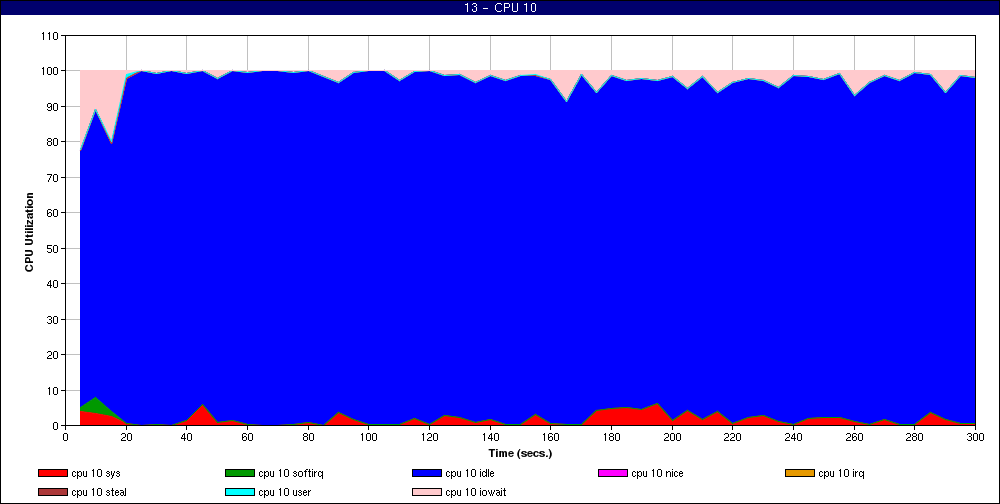The height and width of the screenshot is (504, 1000).
Task: Click the 20 tick on the time axis
Action: (126, 437)
